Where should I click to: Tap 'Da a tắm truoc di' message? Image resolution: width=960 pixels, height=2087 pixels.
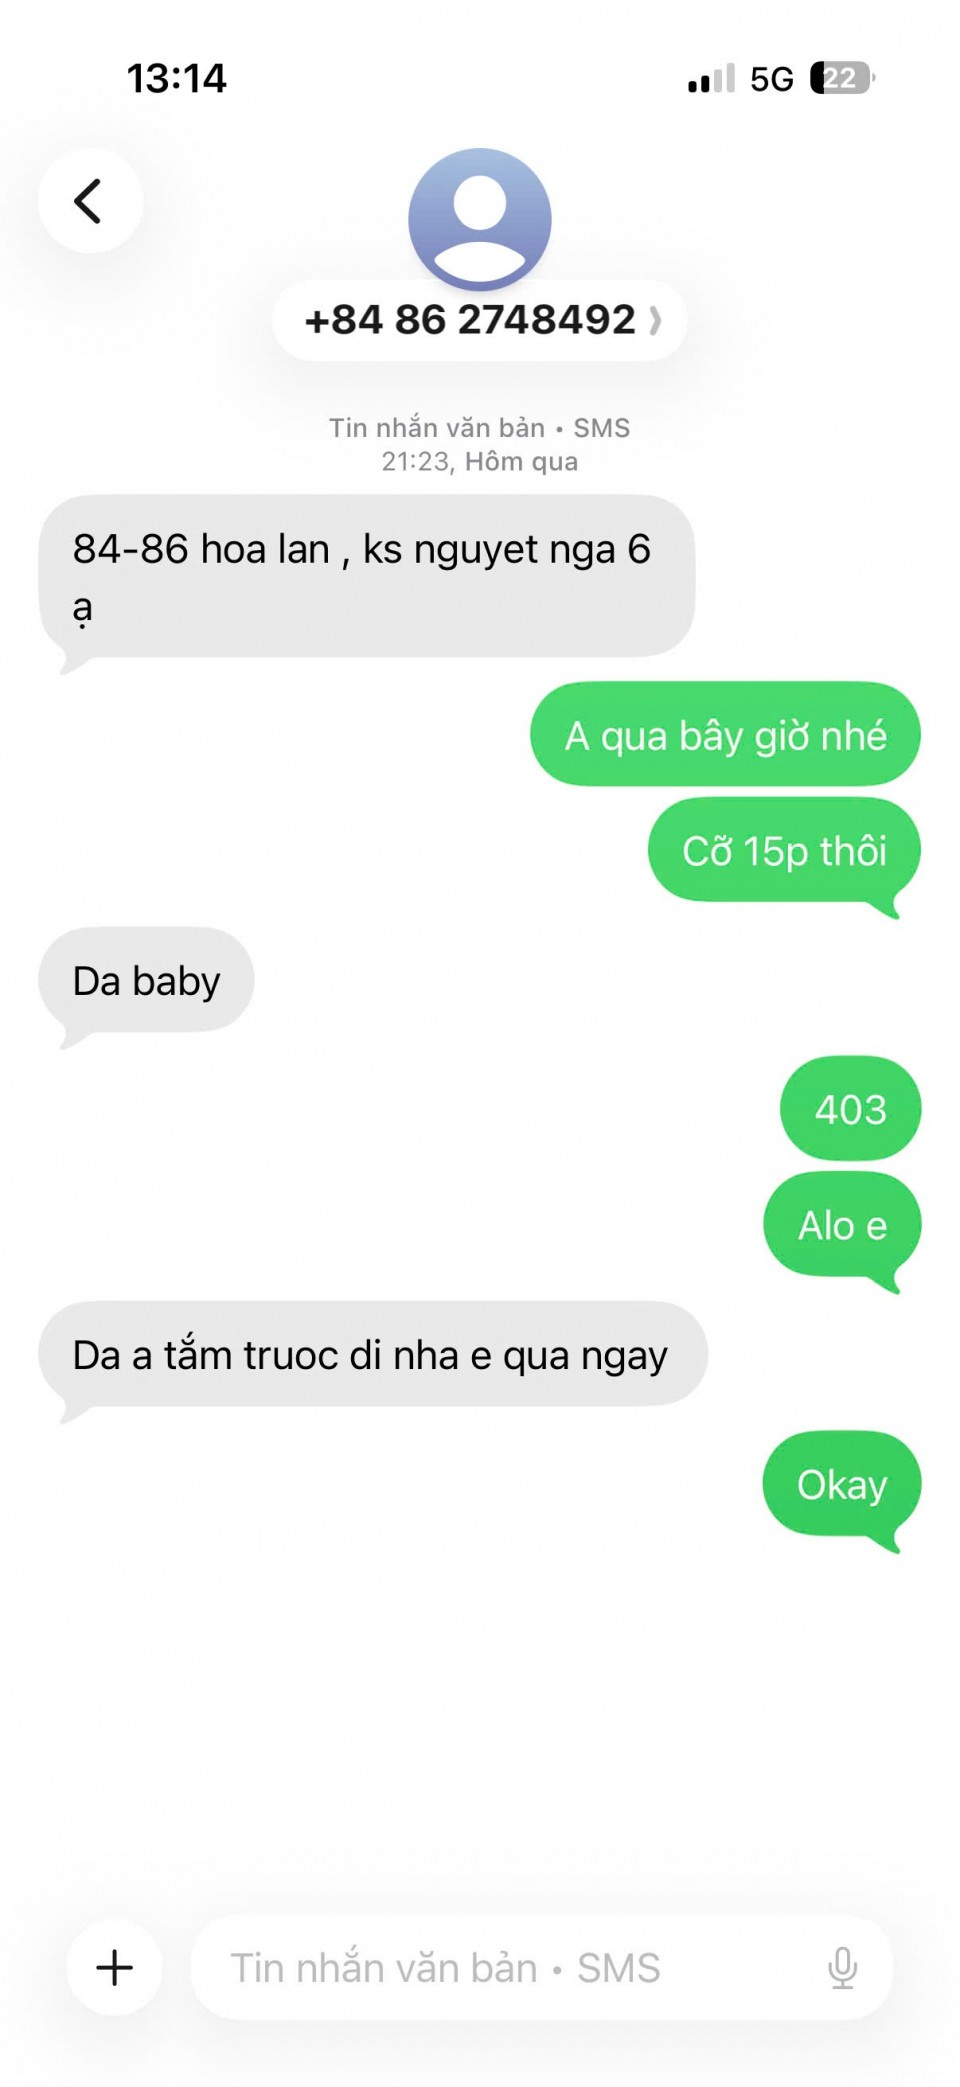(373, 1356)
